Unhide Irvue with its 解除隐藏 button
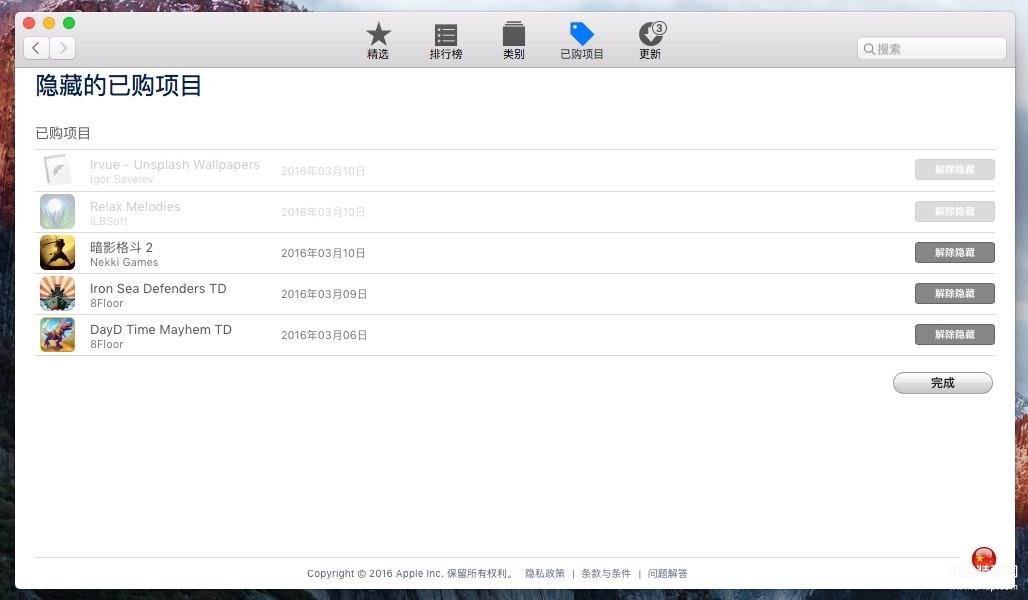Image resolution: width=1028 pixels, height=600 pixels. pos(955,169)
